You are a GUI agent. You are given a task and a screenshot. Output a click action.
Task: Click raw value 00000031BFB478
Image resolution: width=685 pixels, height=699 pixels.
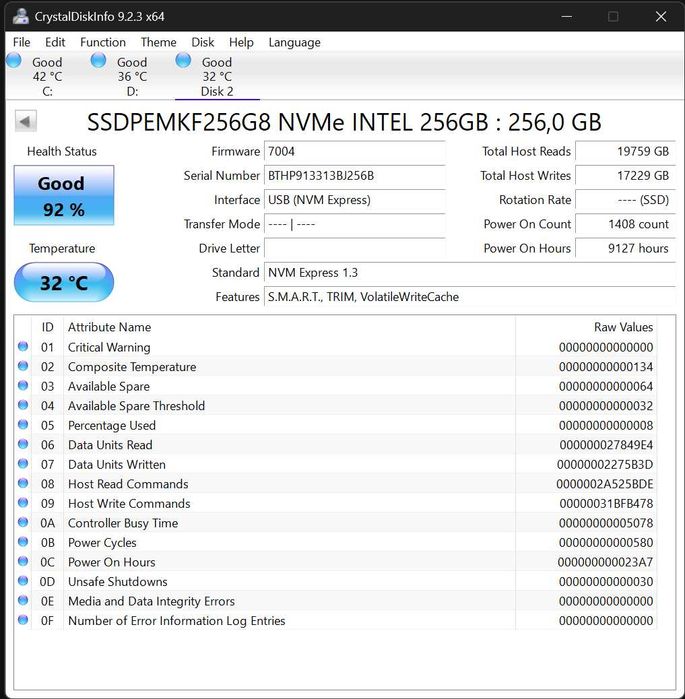click(606, 504)
